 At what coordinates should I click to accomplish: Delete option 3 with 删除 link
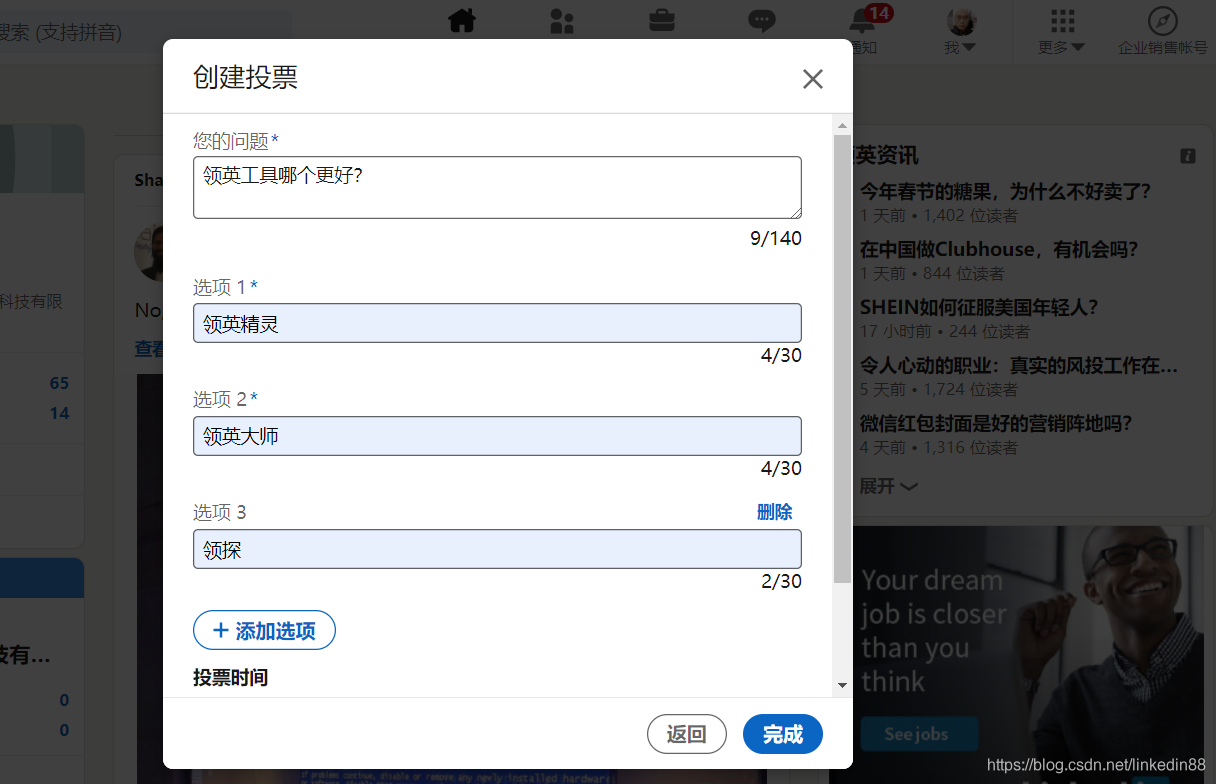(774, 512)
